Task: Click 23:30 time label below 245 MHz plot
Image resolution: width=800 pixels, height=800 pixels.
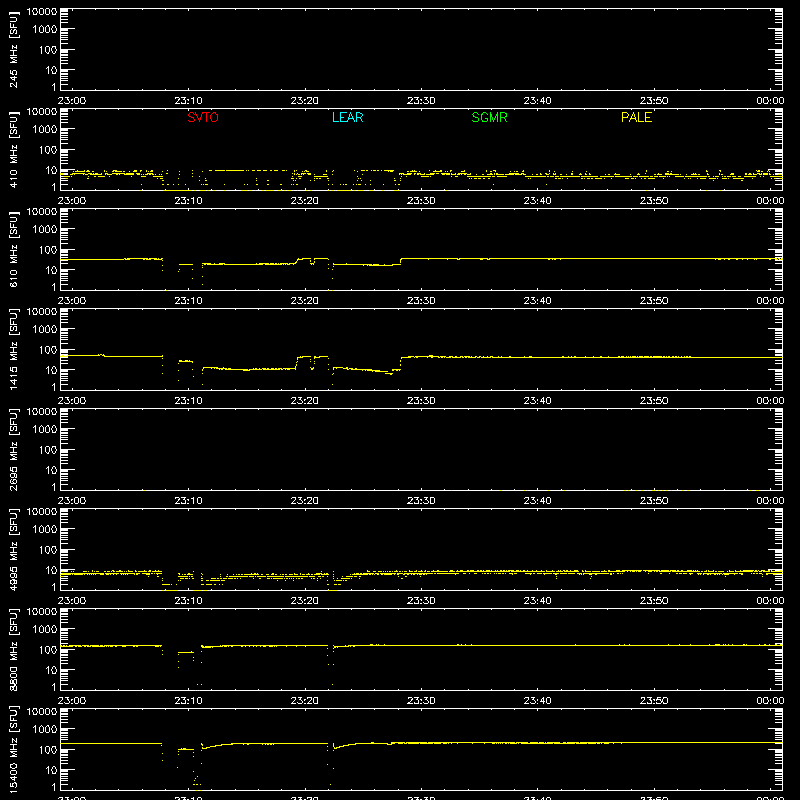Action: pos(421,101)
